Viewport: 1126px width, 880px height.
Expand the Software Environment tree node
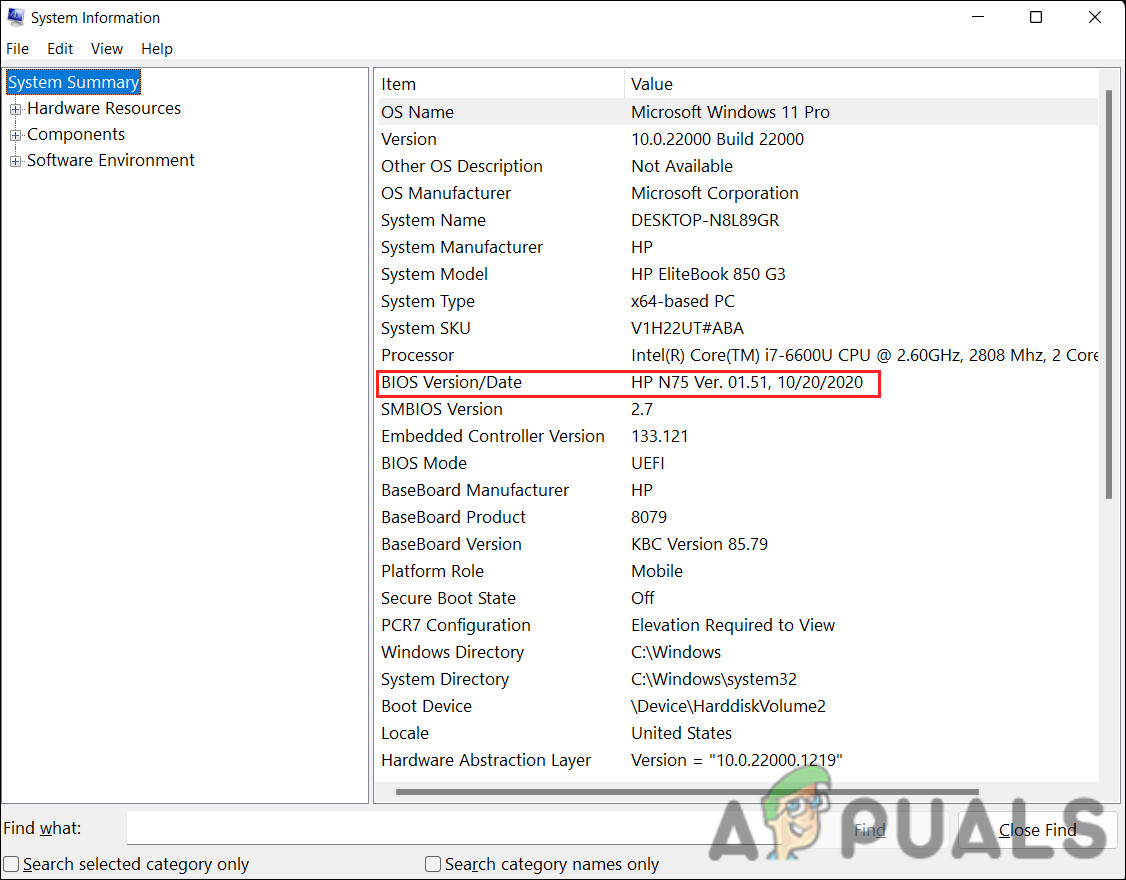tap(15, 160)
